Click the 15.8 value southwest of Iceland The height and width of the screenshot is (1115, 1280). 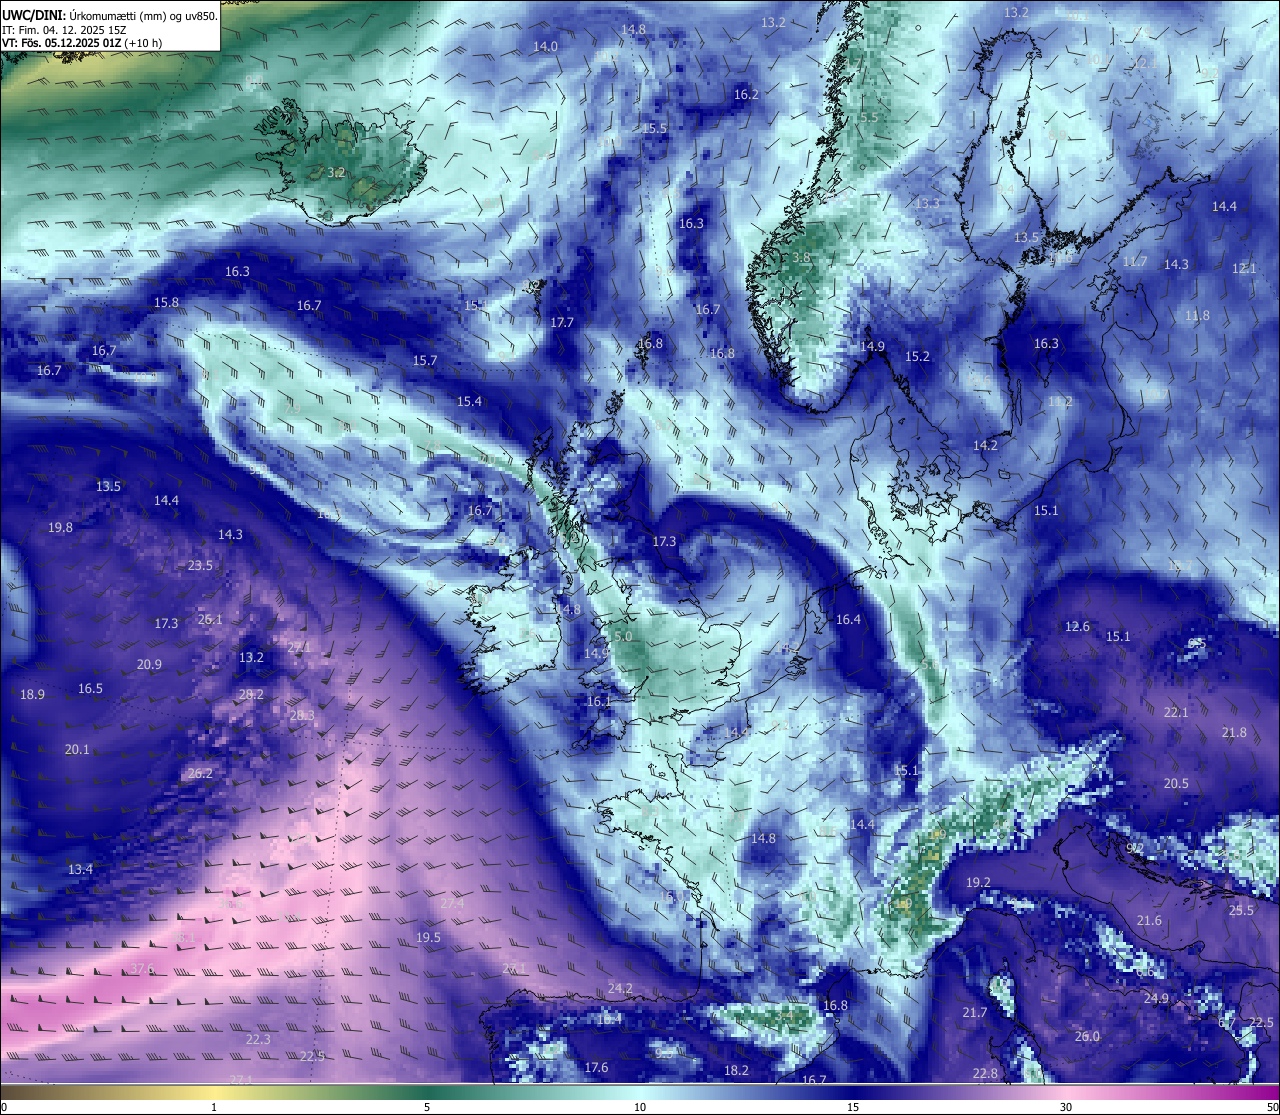166,302
